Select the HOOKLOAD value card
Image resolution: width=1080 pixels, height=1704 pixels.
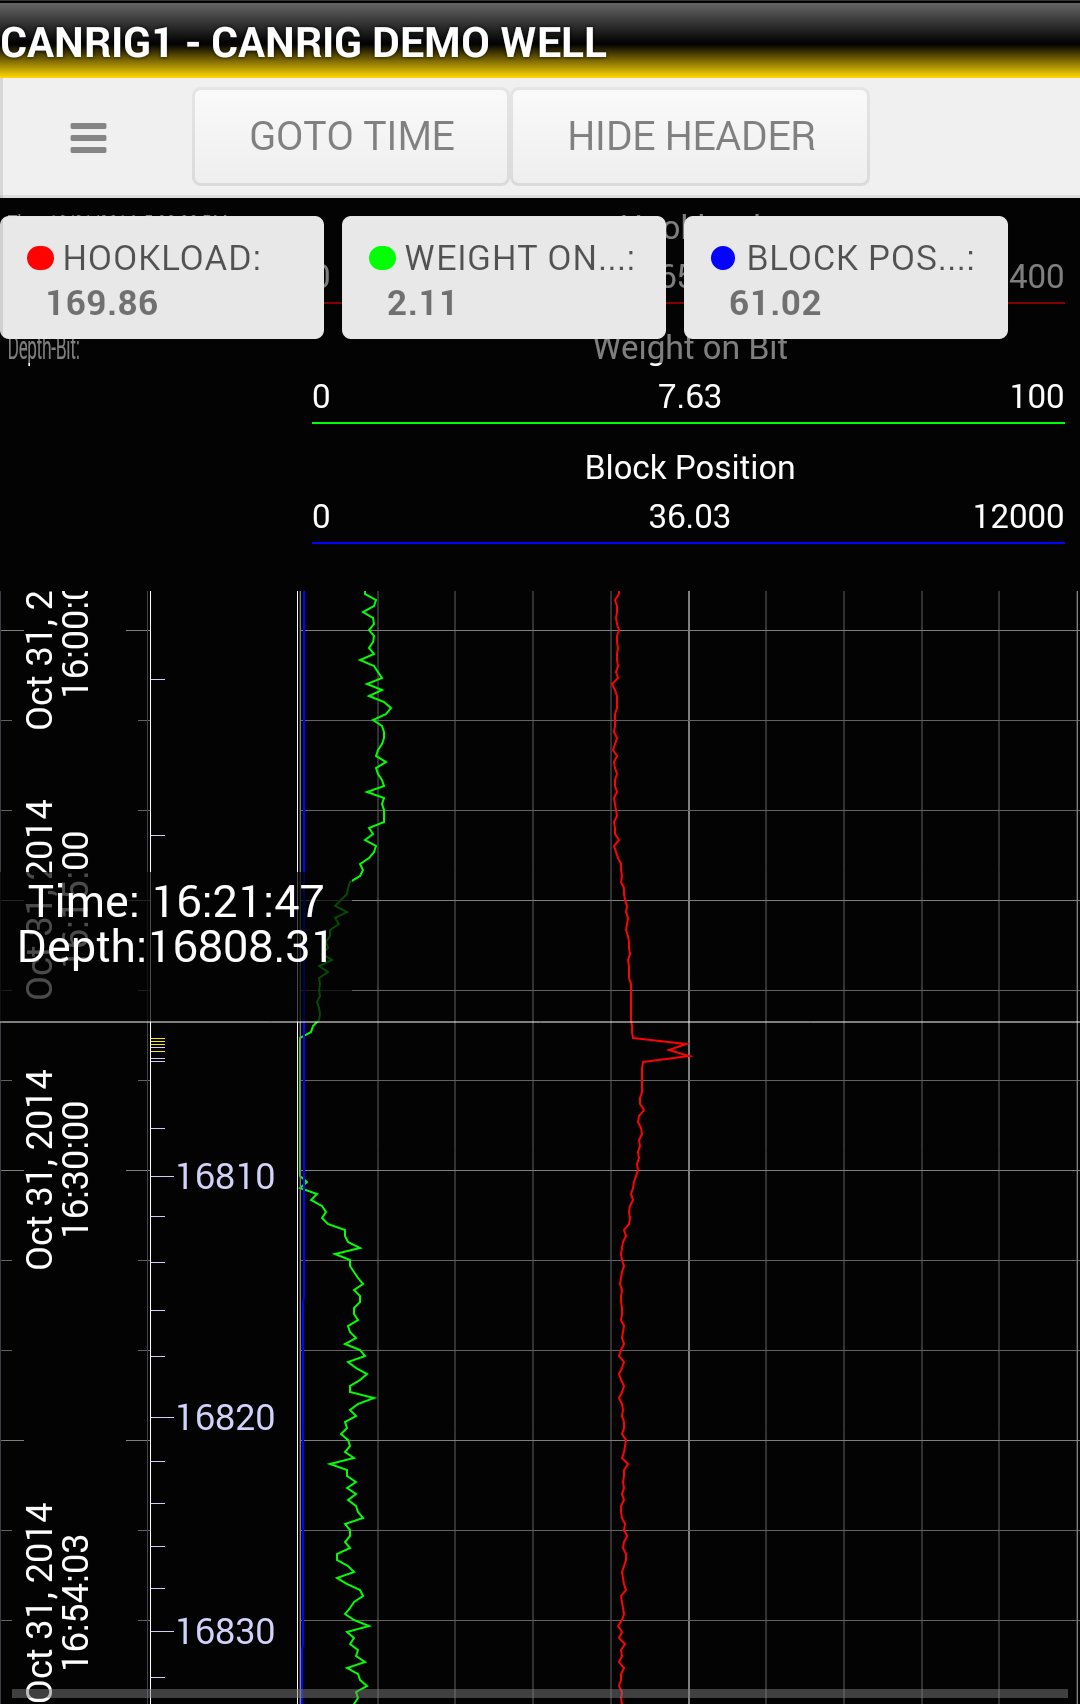click(x=162, y=278)
